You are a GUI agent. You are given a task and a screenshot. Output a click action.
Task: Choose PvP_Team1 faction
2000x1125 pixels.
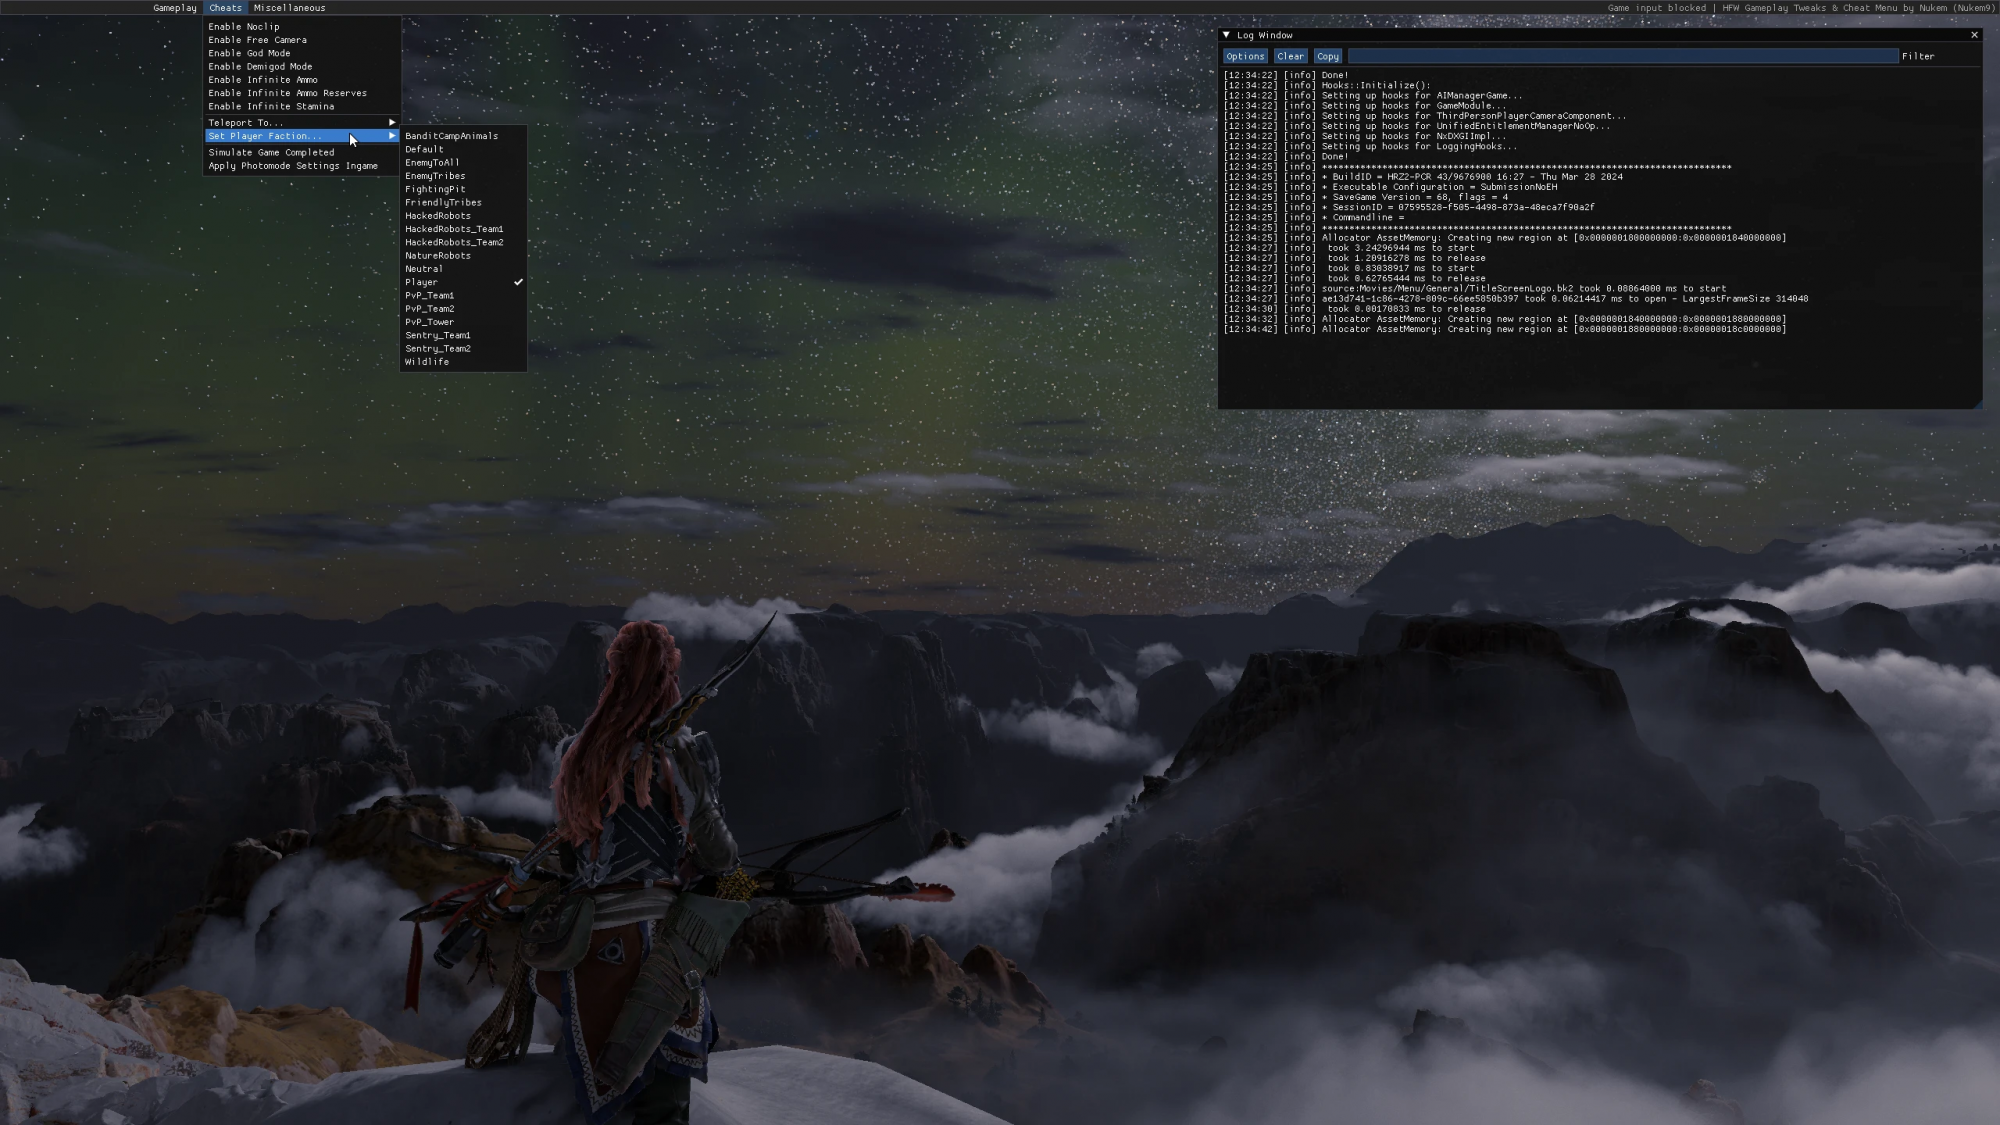(x=463, y=296)
